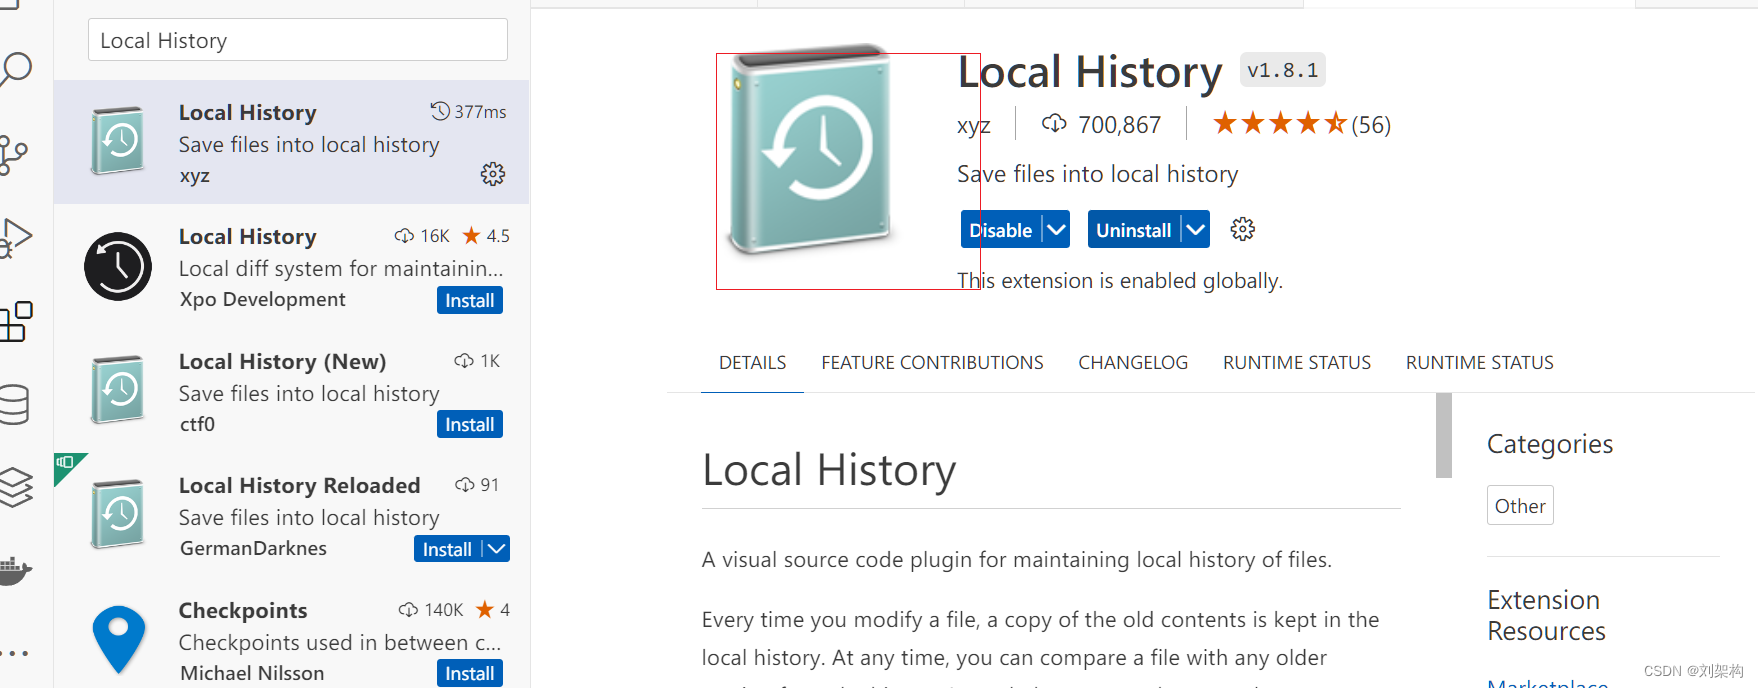Click Xpo Development Local History clock icon
The image size is (1758, 688).
118,267
